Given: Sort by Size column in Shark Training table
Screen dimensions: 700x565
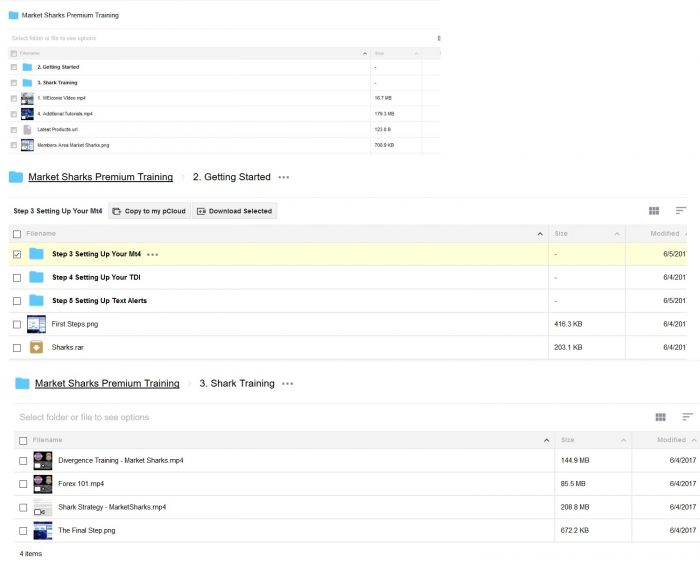Looking at the screenshot, I should (x=567, y=440).
